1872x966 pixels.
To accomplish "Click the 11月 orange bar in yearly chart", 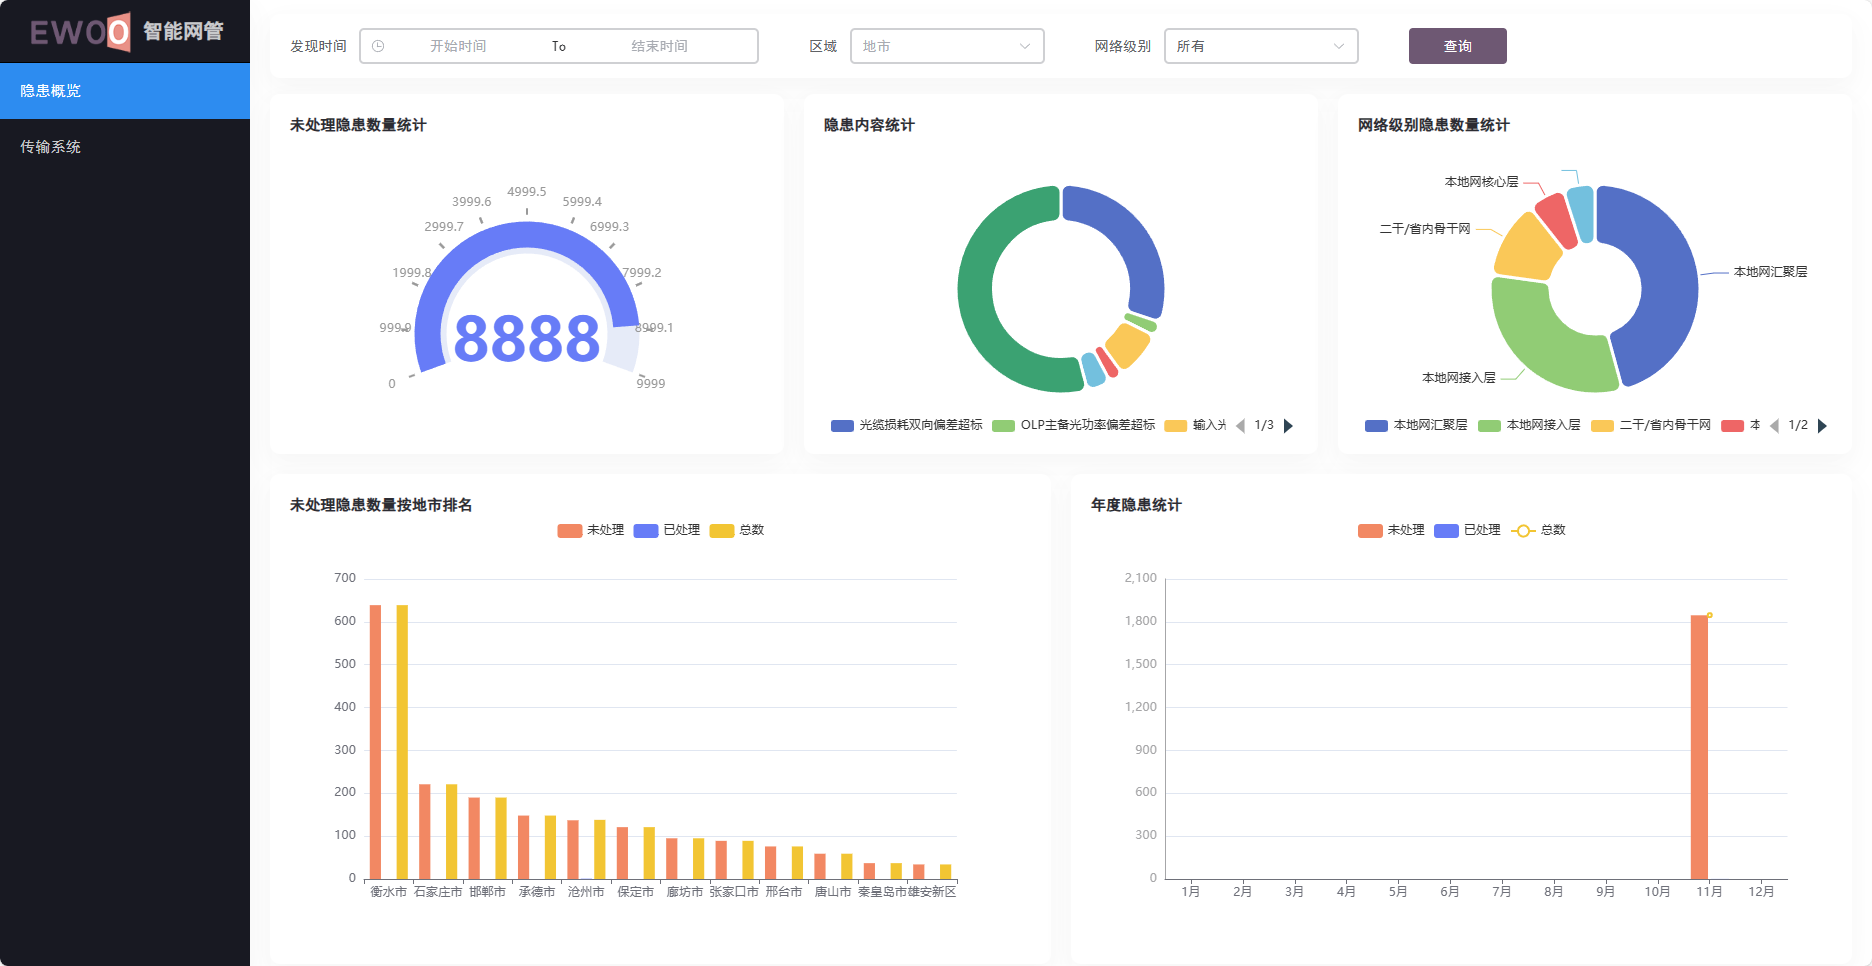I will click(1699, 747).
